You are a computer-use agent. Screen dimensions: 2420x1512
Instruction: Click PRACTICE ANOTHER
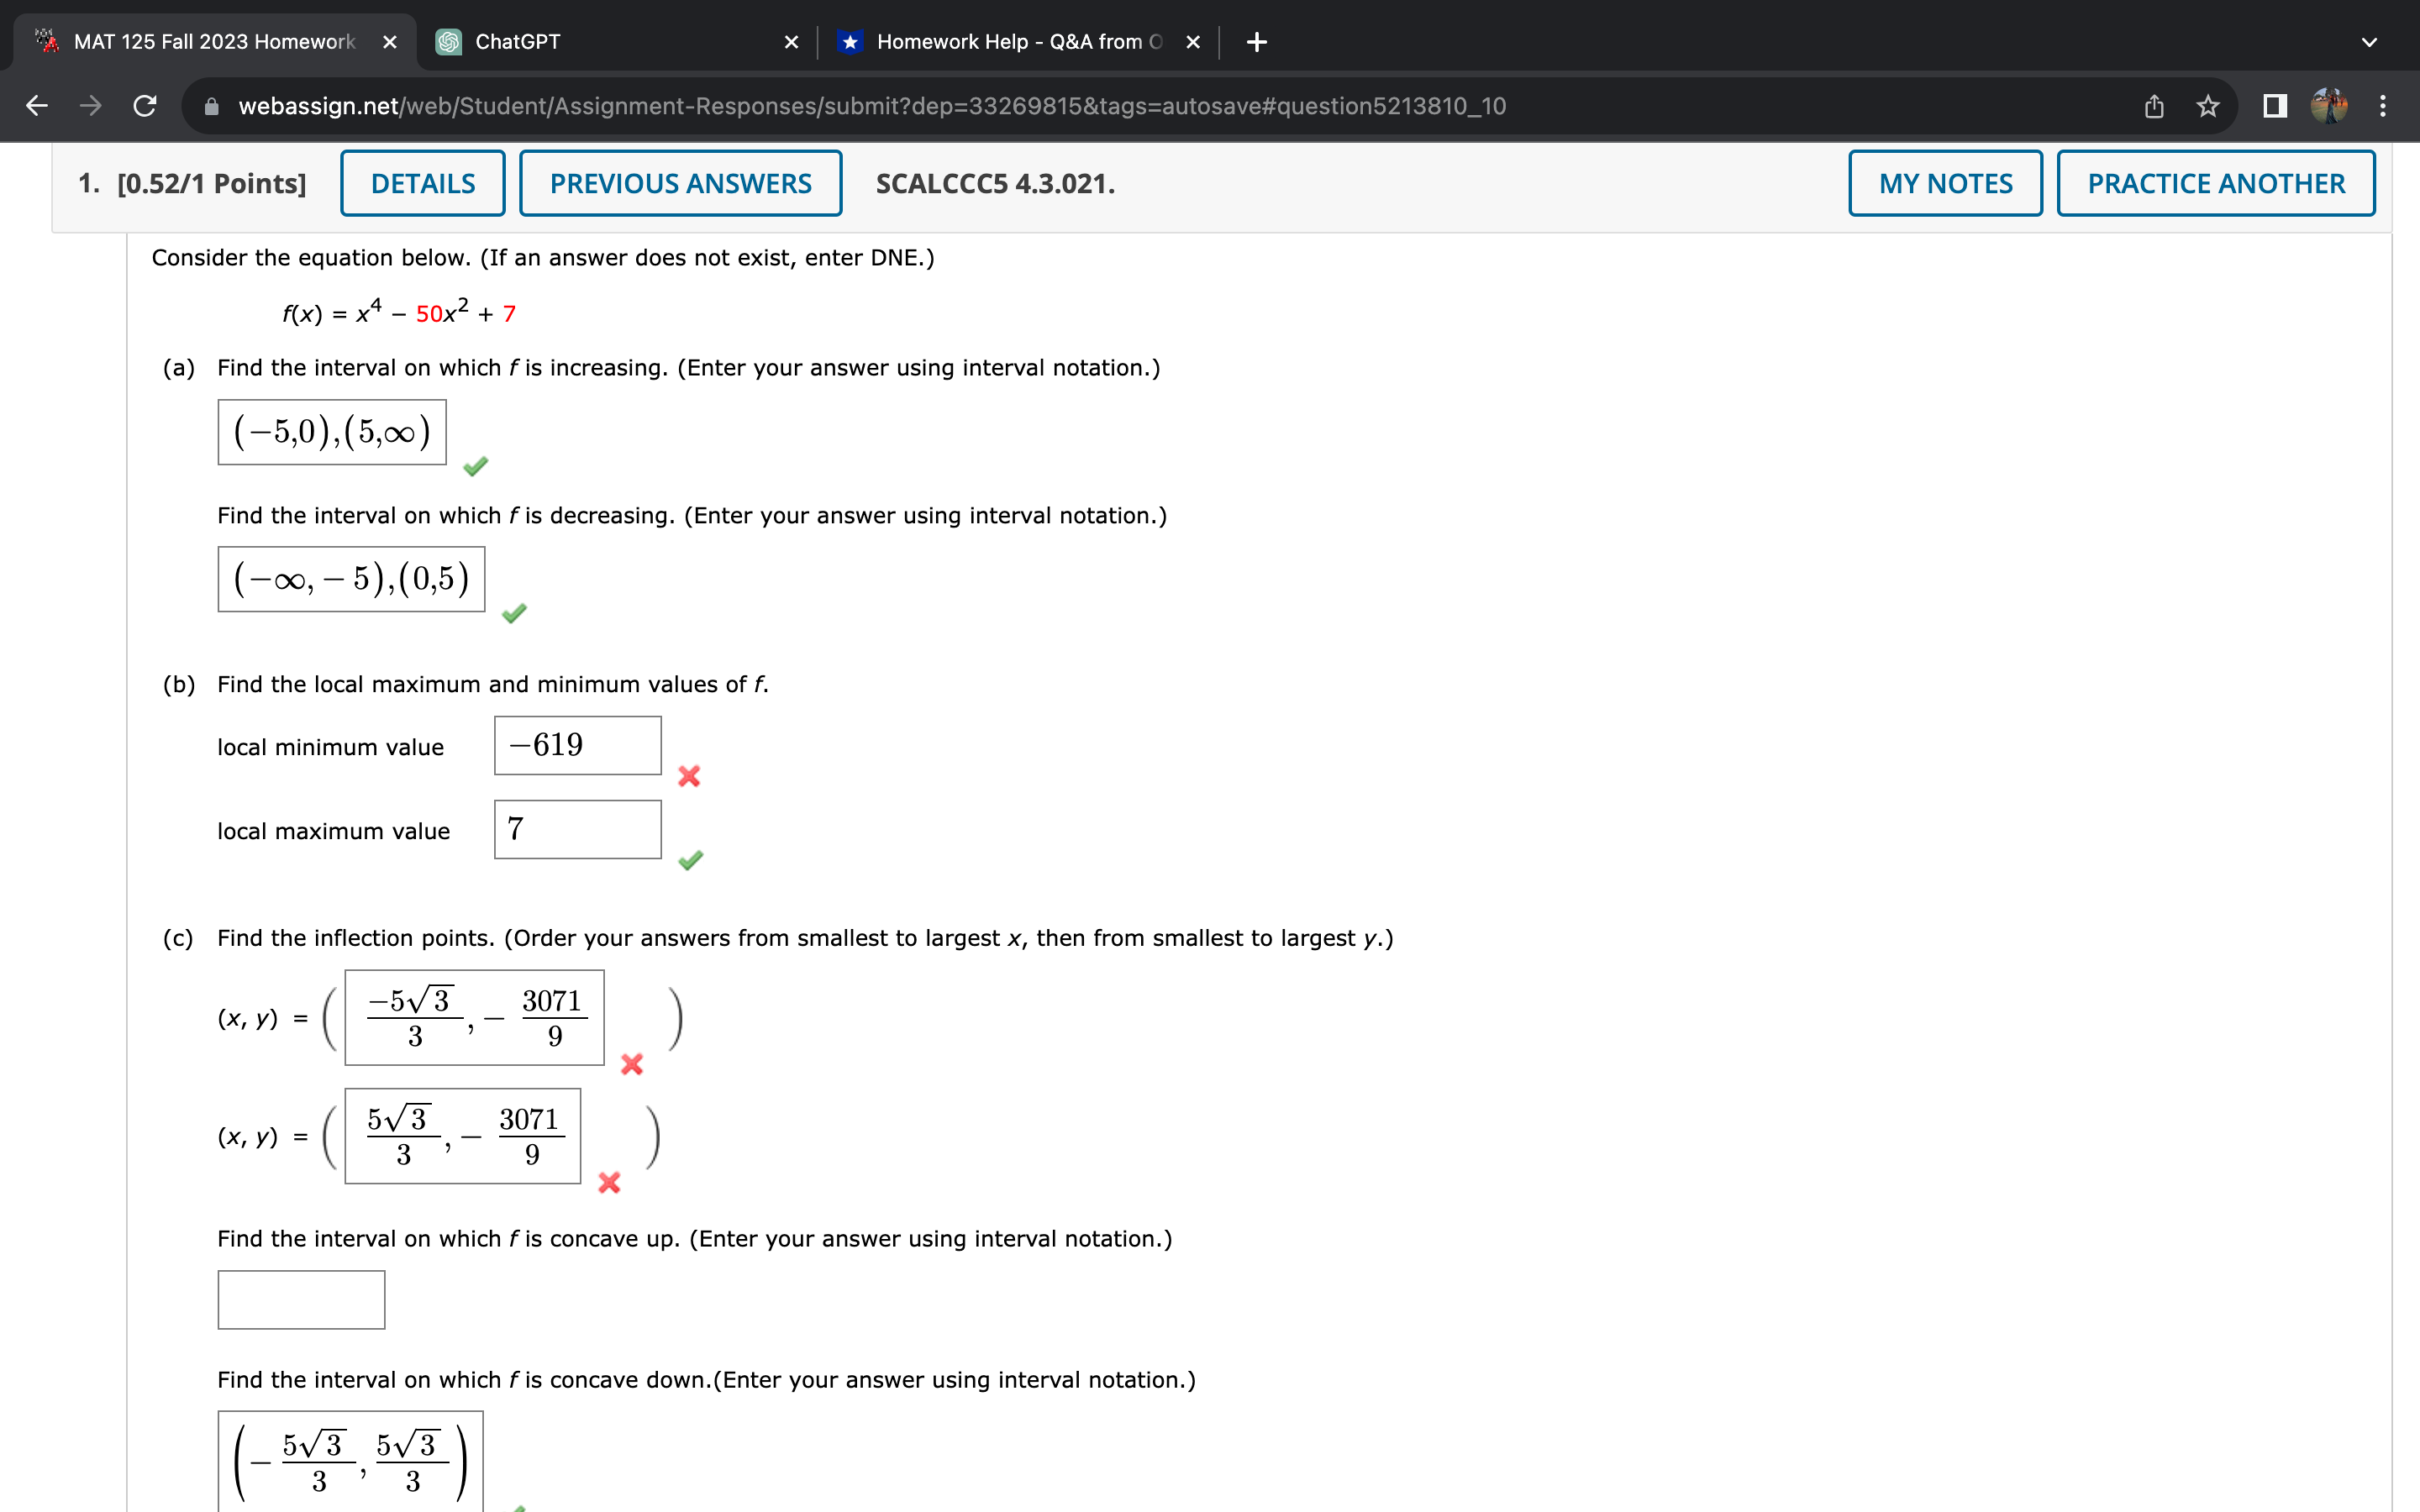coord(2215,183)
